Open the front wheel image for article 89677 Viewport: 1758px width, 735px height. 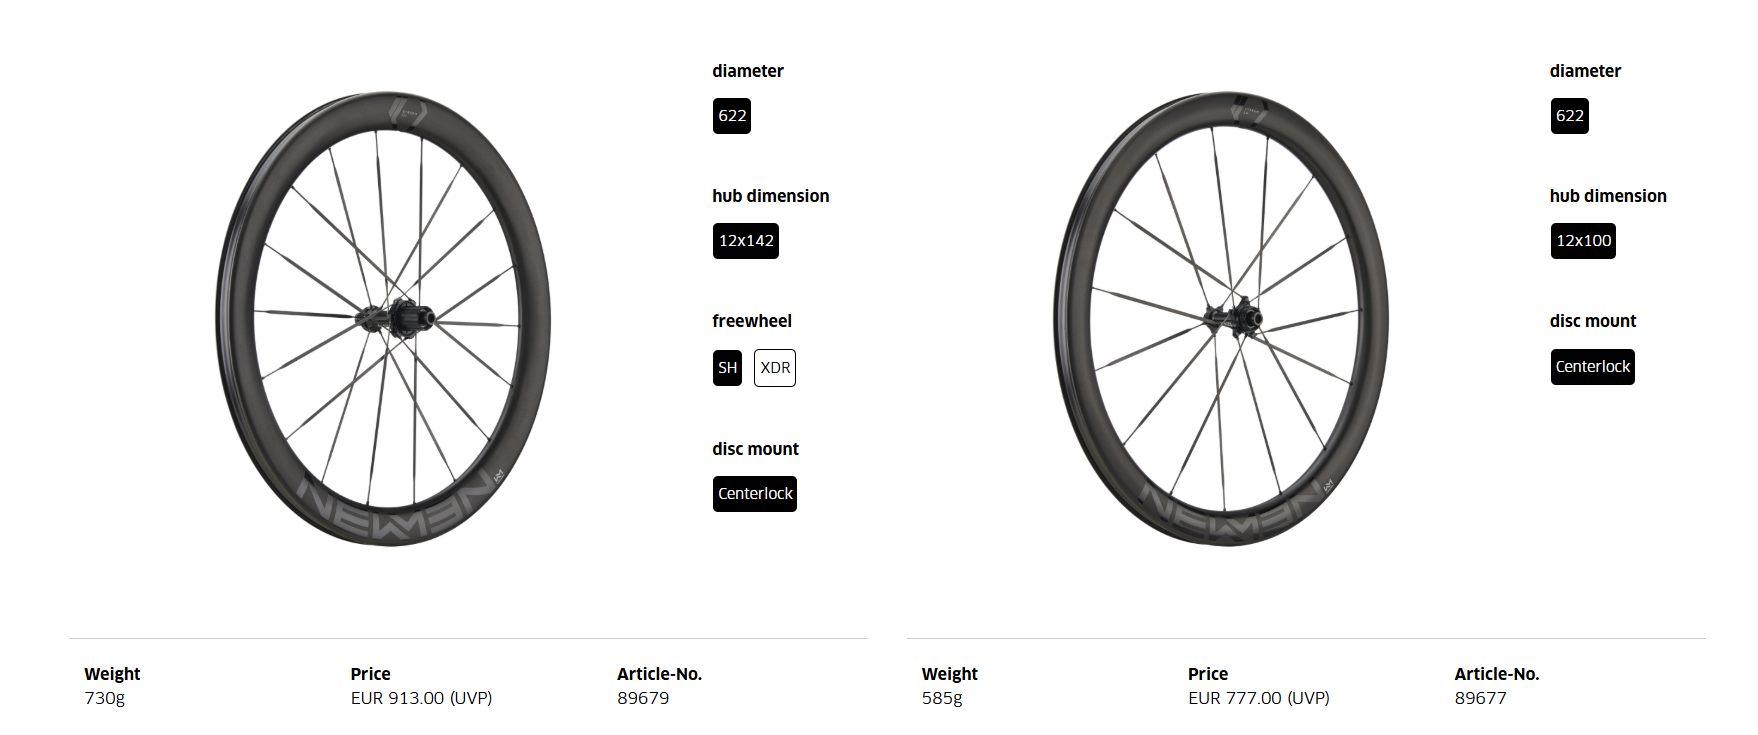[1221, 319]
